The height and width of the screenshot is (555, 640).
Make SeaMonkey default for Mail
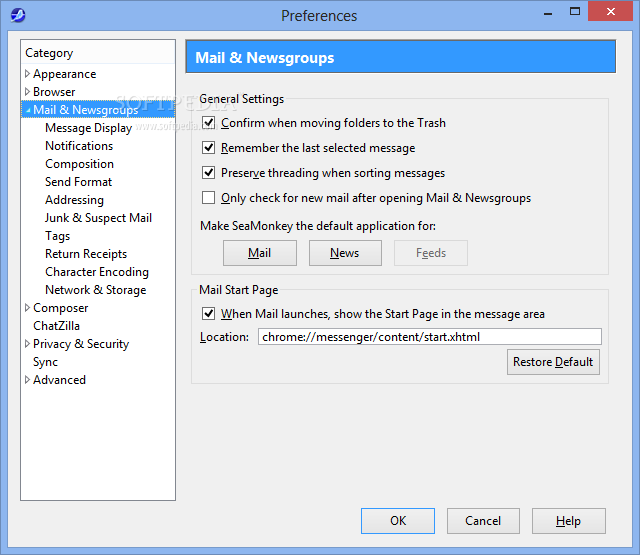[260, 253]
